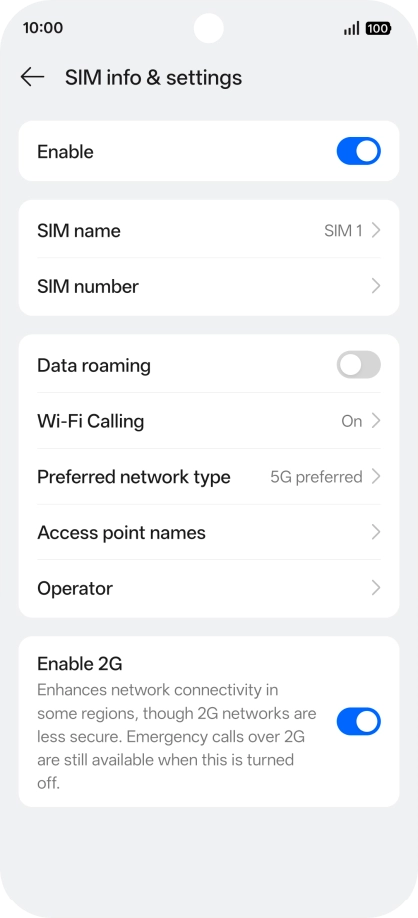418x918 pixels.
Task: Tap the chevron next to SIM number
Action: tap(376, 286)
